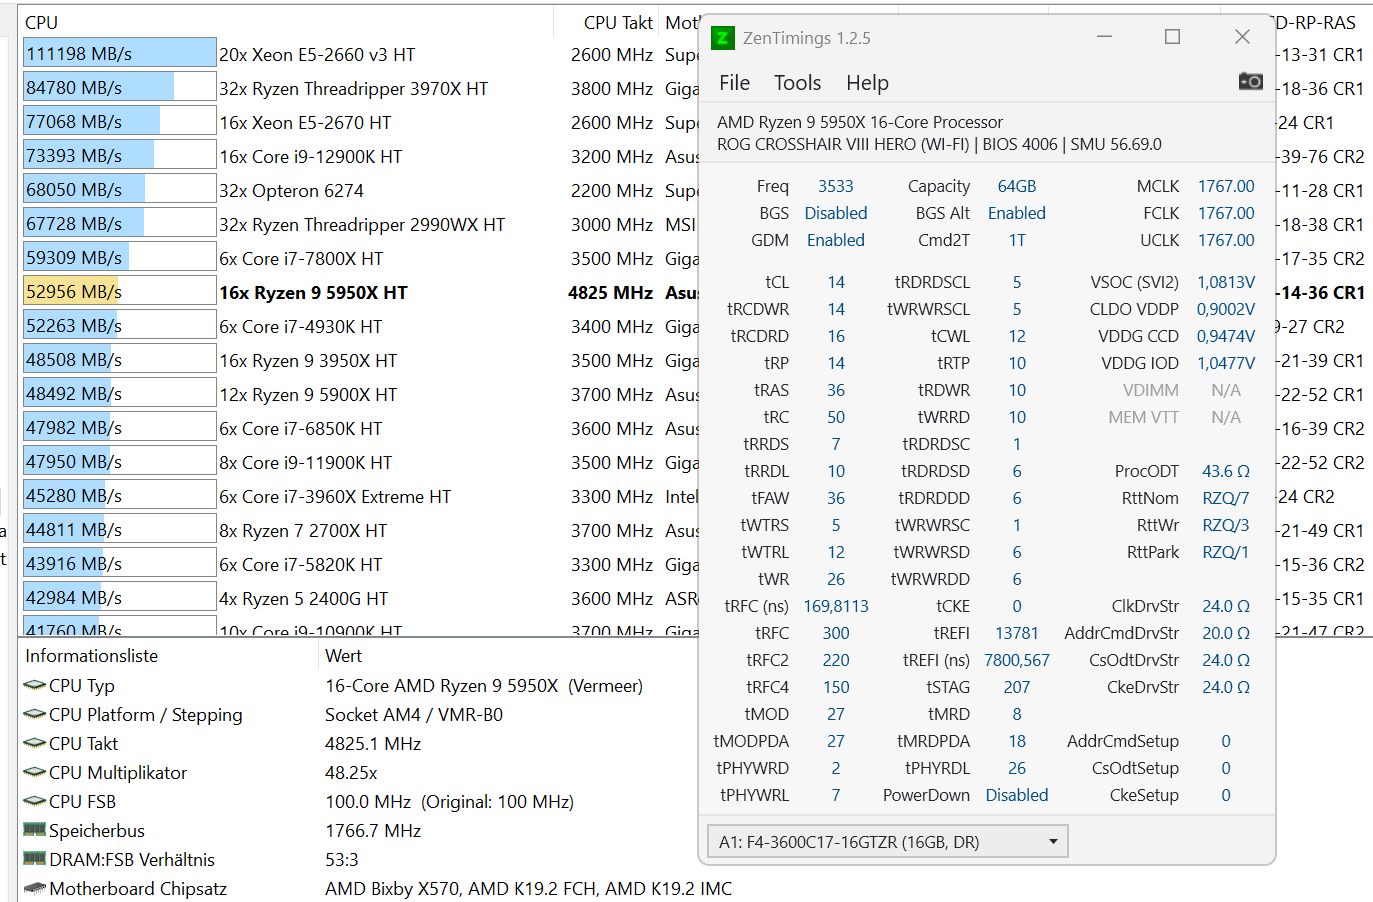Open the Tools menu
The image size is (1373, 902).
797,82
